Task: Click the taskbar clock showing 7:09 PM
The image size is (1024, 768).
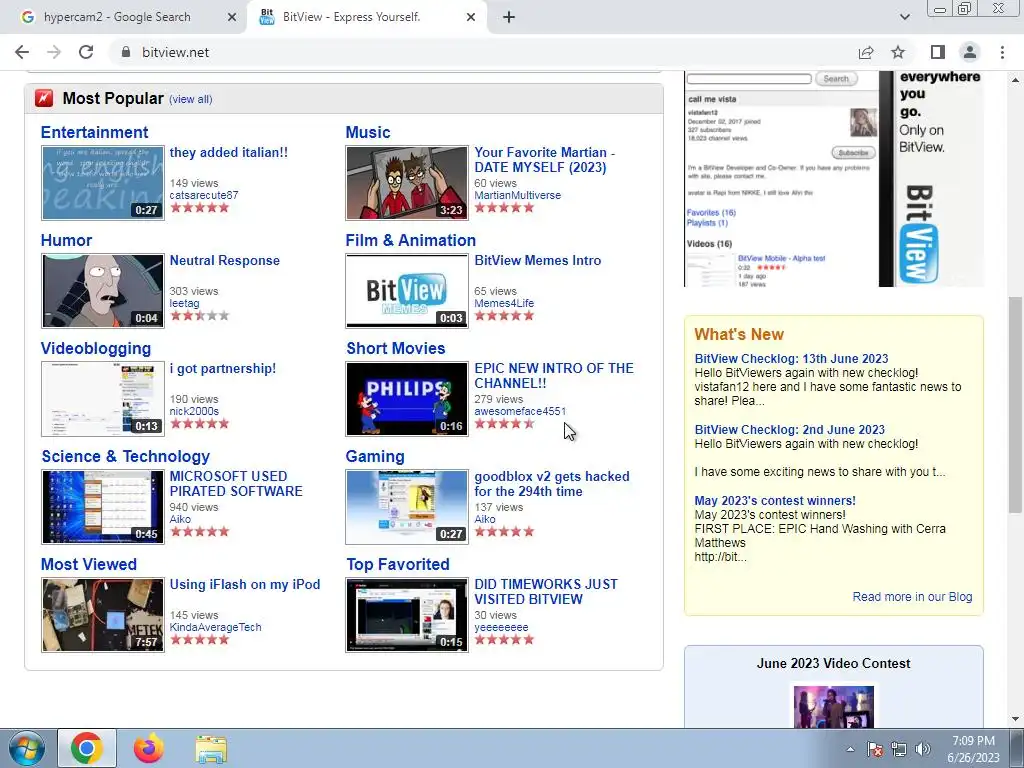Action: [973, 748]
